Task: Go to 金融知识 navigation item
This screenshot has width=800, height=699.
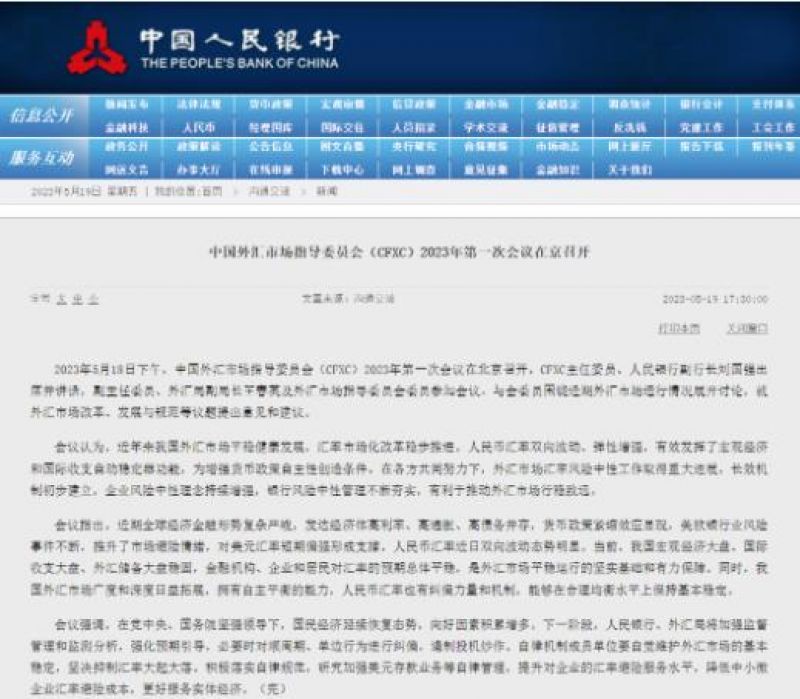Action: (x=558, y=170)
